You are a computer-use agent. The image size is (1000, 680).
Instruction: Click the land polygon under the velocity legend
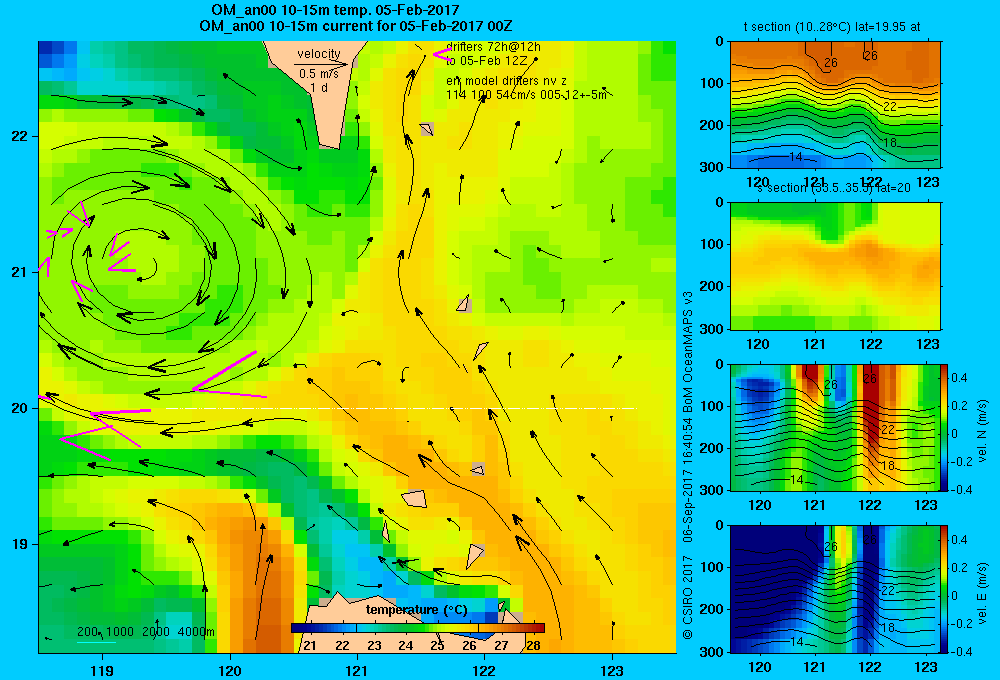point(316,96)
